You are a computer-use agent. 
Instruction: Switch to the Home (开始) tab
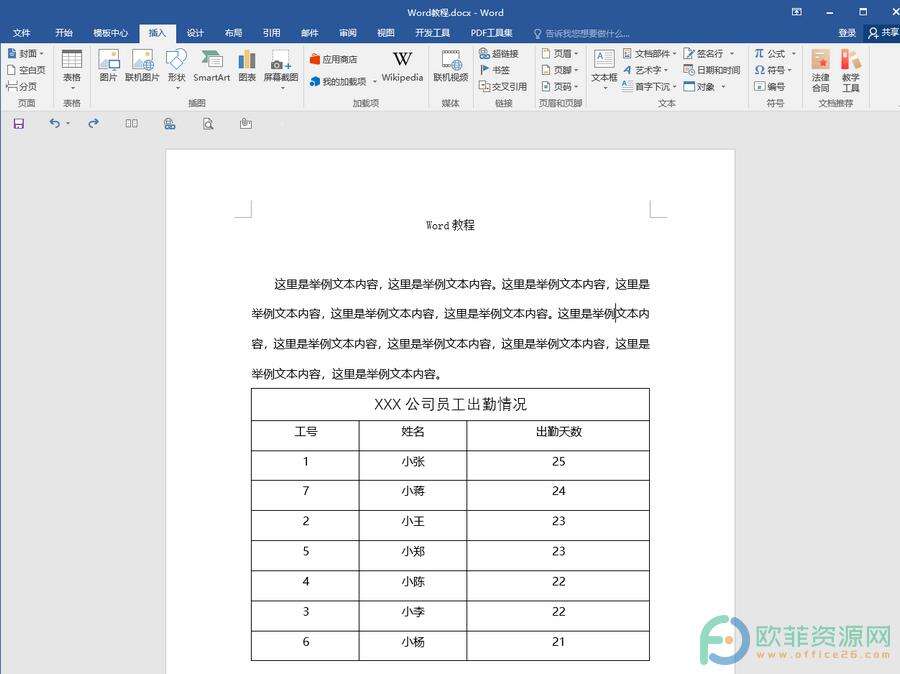[64, 33]
